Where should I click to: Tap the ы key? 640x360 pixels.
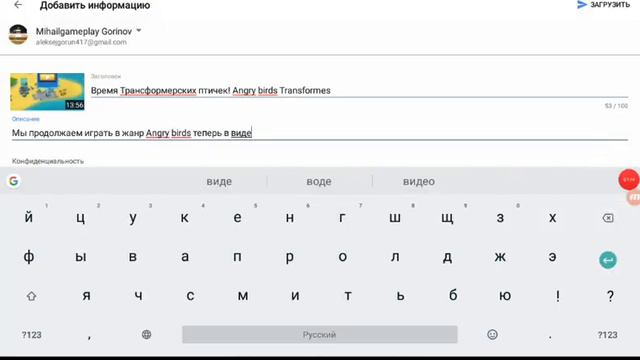(x=81, y=257)
